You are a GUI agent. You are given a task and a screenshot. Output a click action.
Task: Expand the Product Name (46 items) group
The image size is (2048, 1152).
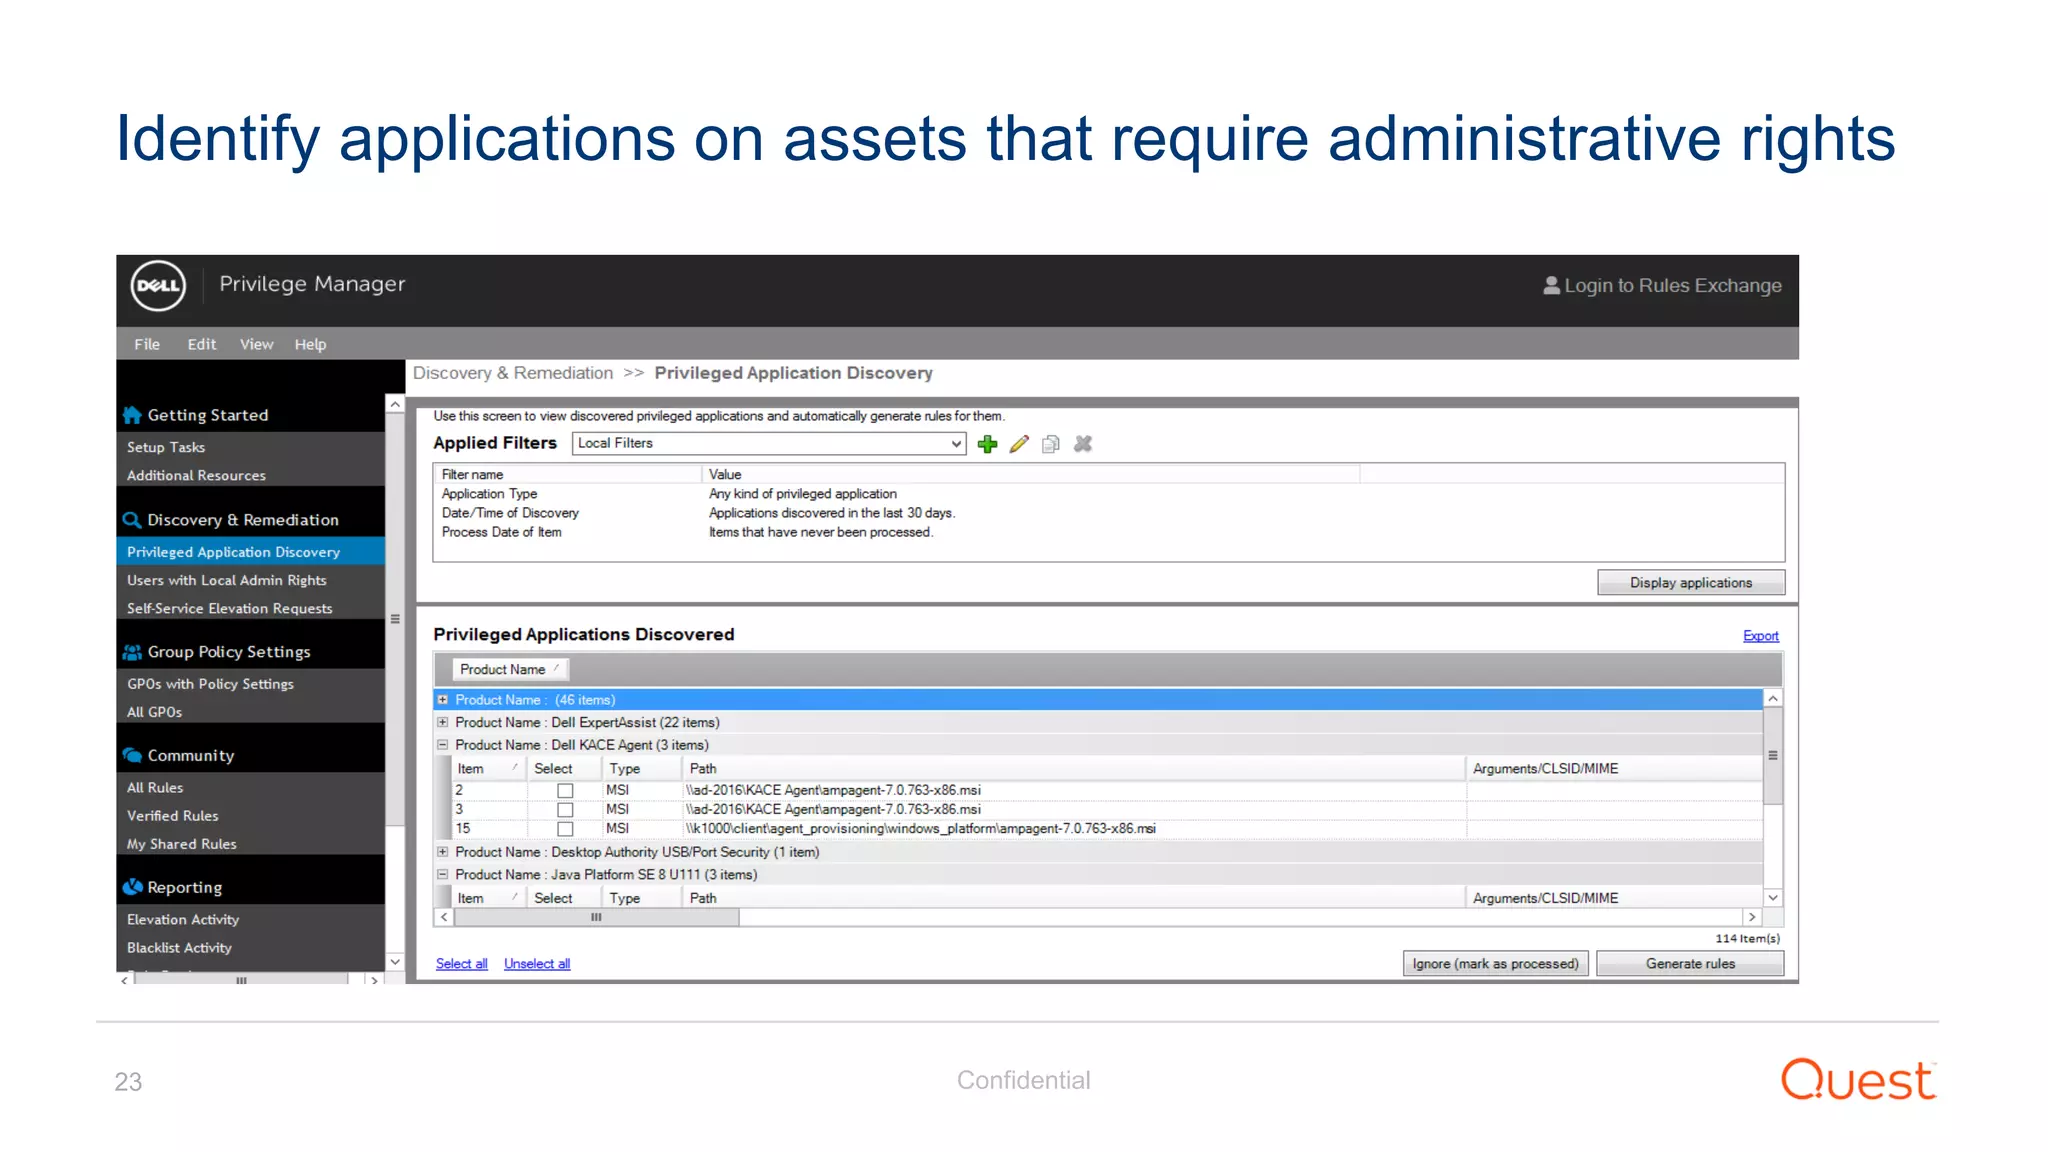pos(443,700)
